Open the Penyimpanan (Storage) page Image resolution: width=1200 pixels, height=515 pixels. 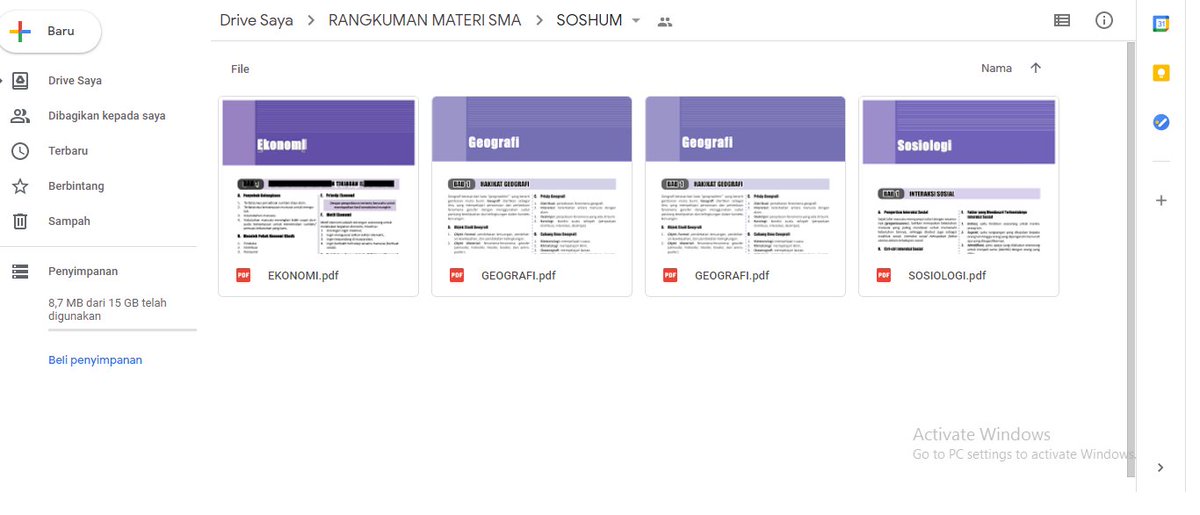tap(83, 271)
